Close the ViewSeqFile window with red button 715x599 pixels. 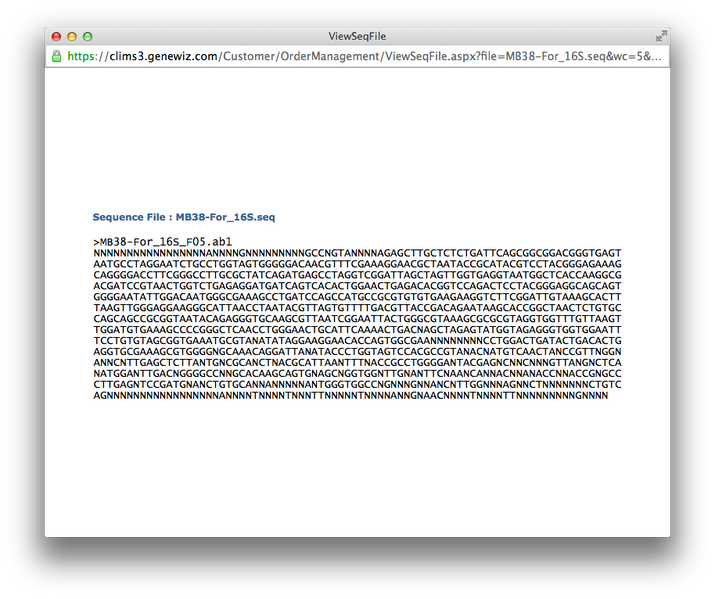57,36
